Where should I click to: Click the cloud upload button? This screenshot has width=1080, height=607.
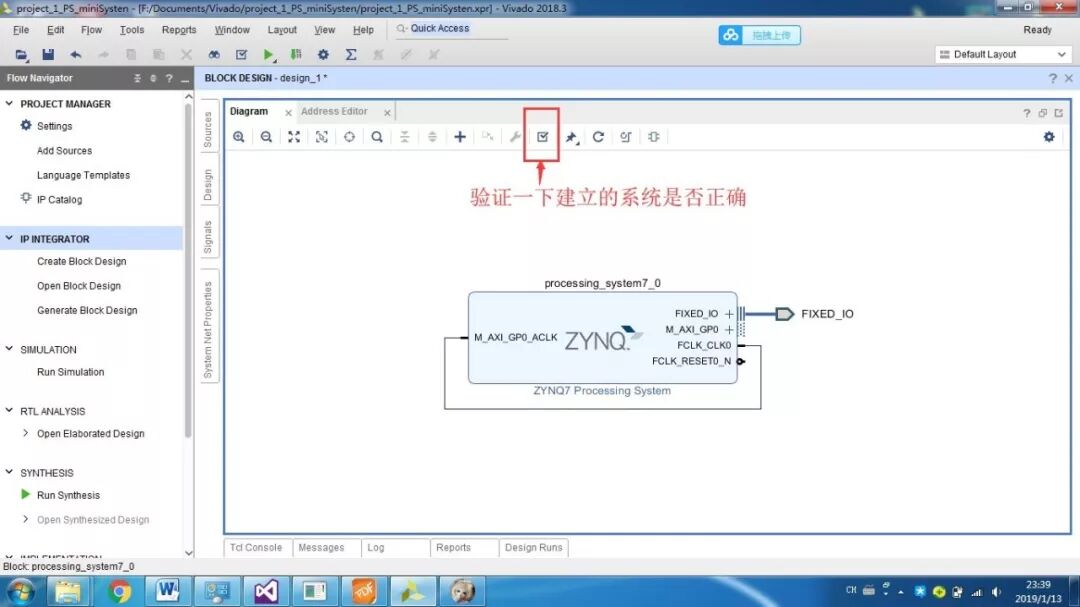pos(759,35)
